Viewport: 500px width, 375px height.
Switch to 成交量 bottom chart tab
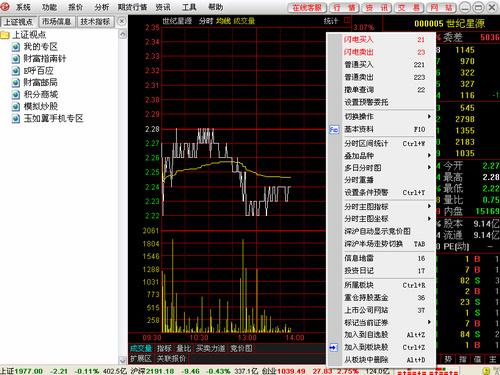(141, 349)
